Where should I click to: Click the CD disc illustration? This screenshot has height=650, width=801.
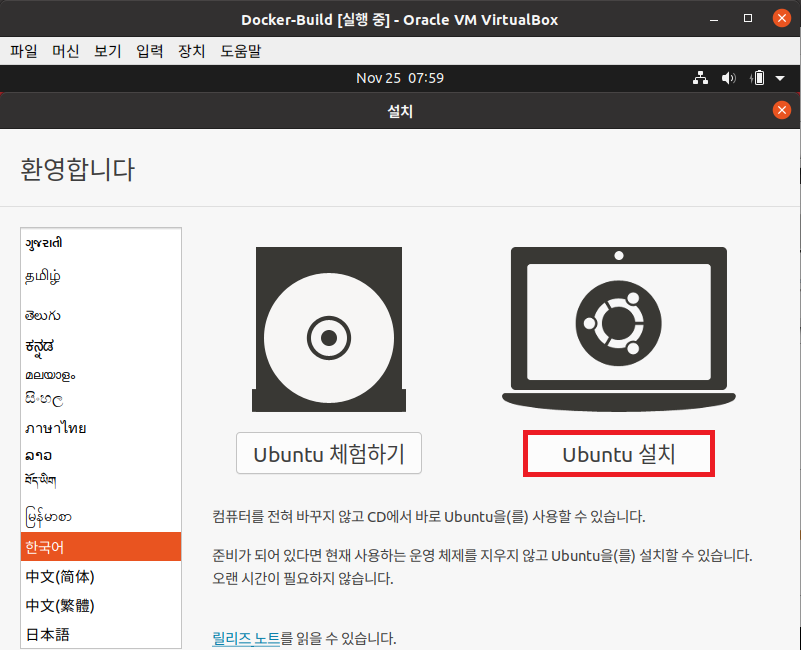(x=329, y=329)
